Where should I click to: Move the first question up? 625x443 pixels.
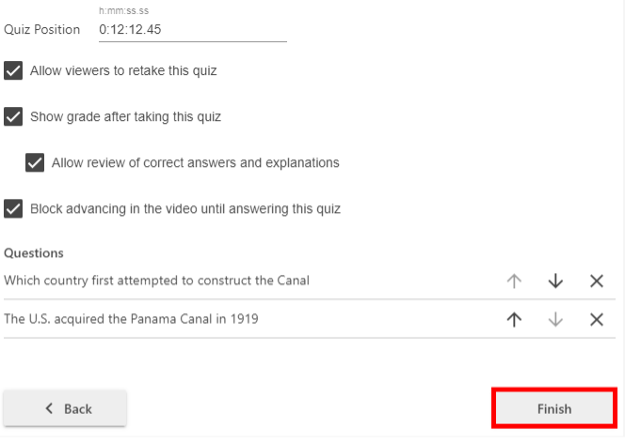[514, 281]
